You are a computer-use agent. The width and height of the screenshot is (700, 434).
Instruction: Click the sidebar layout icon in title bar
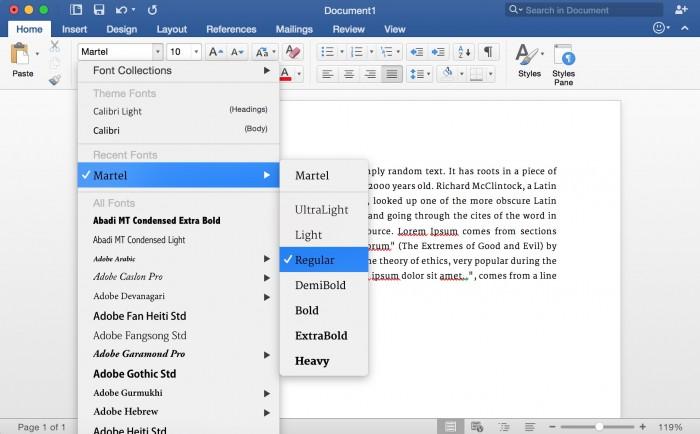(x=76, y=10)
